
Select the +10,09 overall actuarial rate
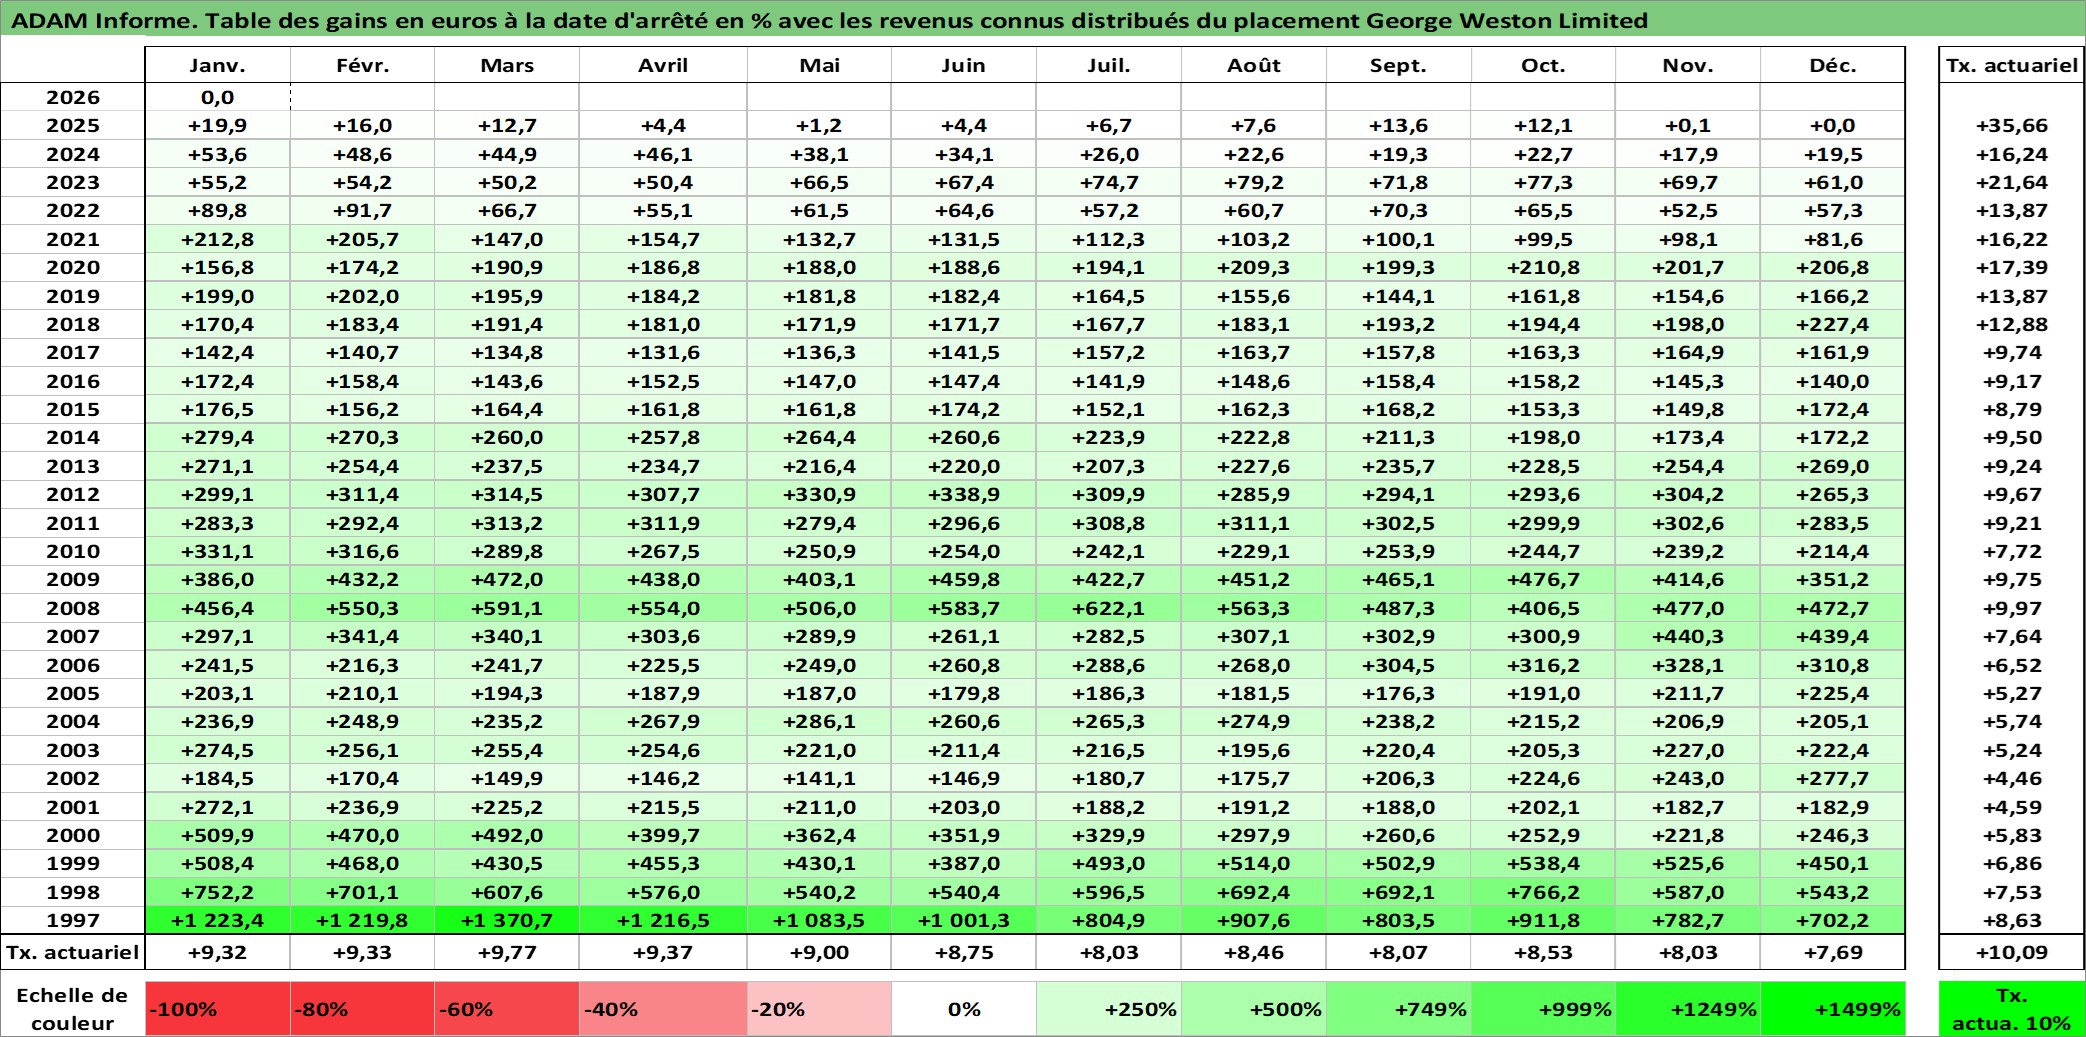click(2012, 952)
